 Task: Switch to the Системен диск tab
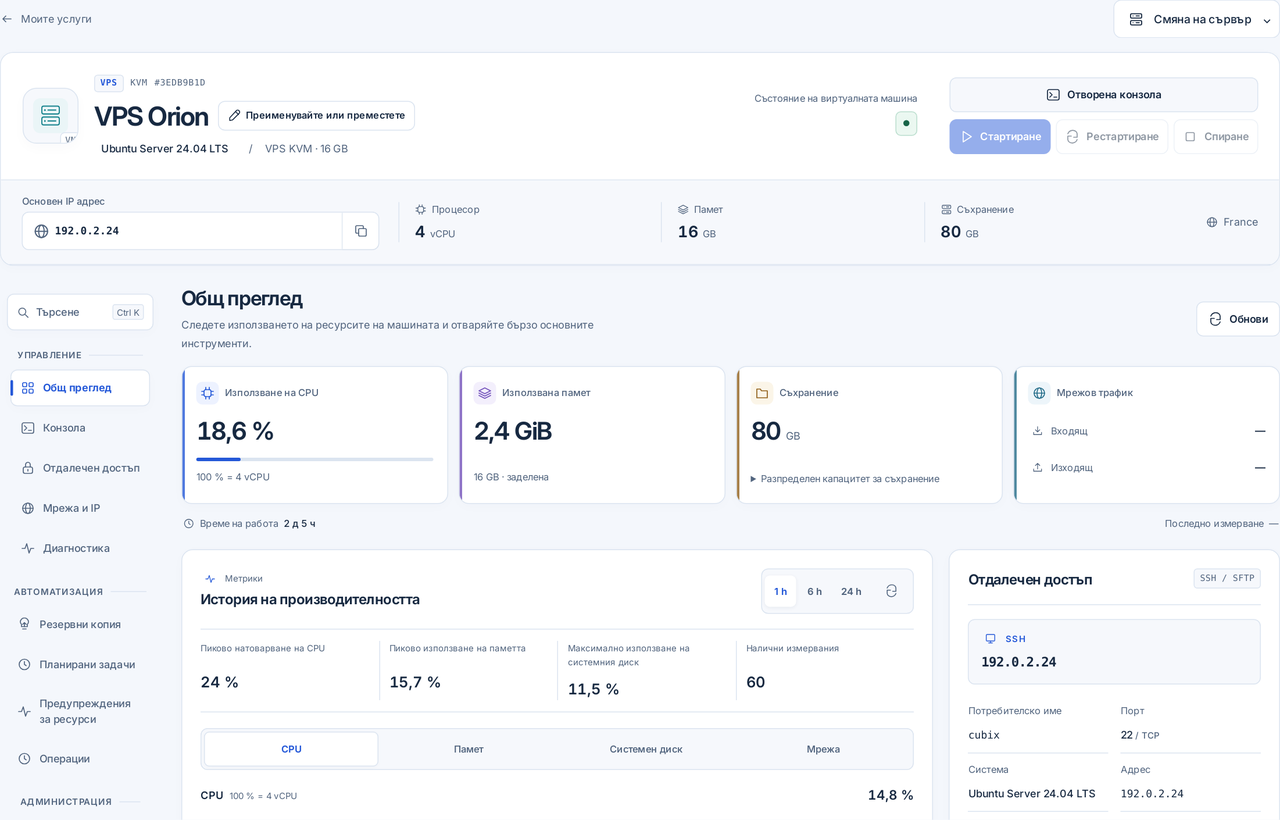(x=646, y=749)
